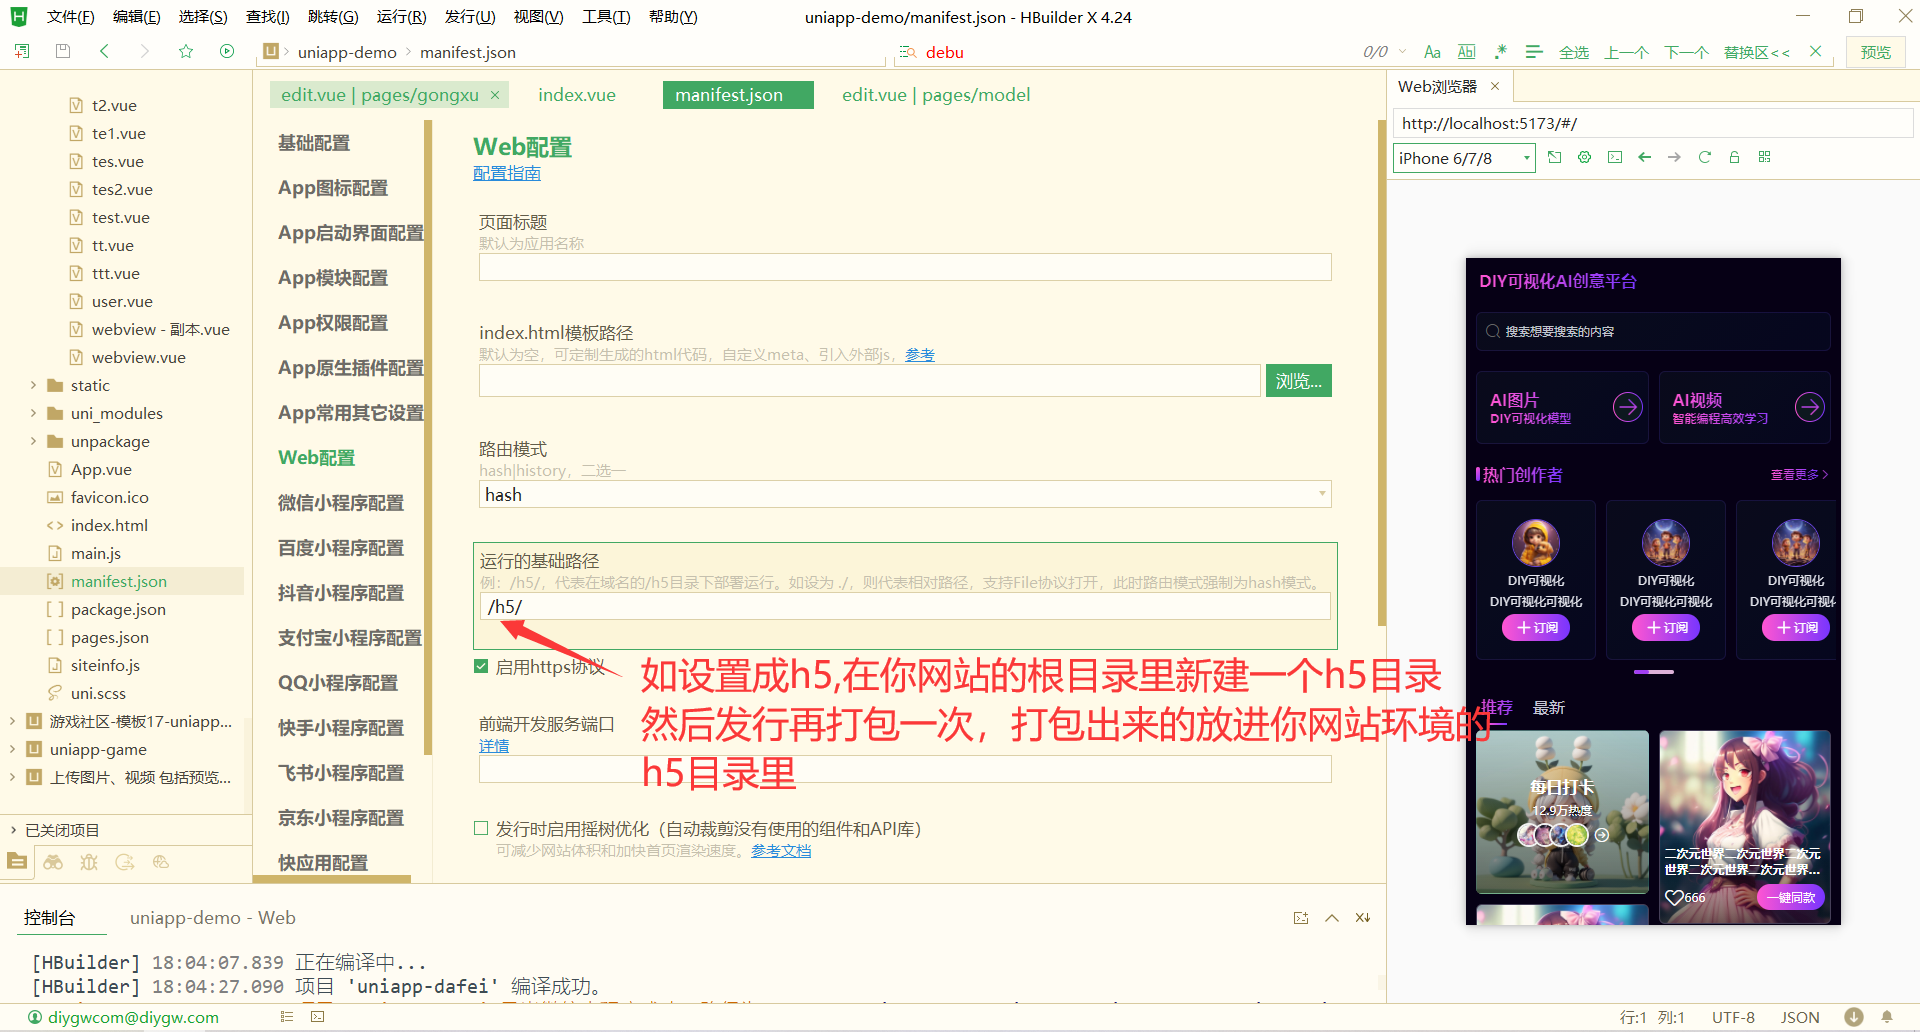Switch to the index.vue tab
1920x1032 pixels.
pos(575,94)
